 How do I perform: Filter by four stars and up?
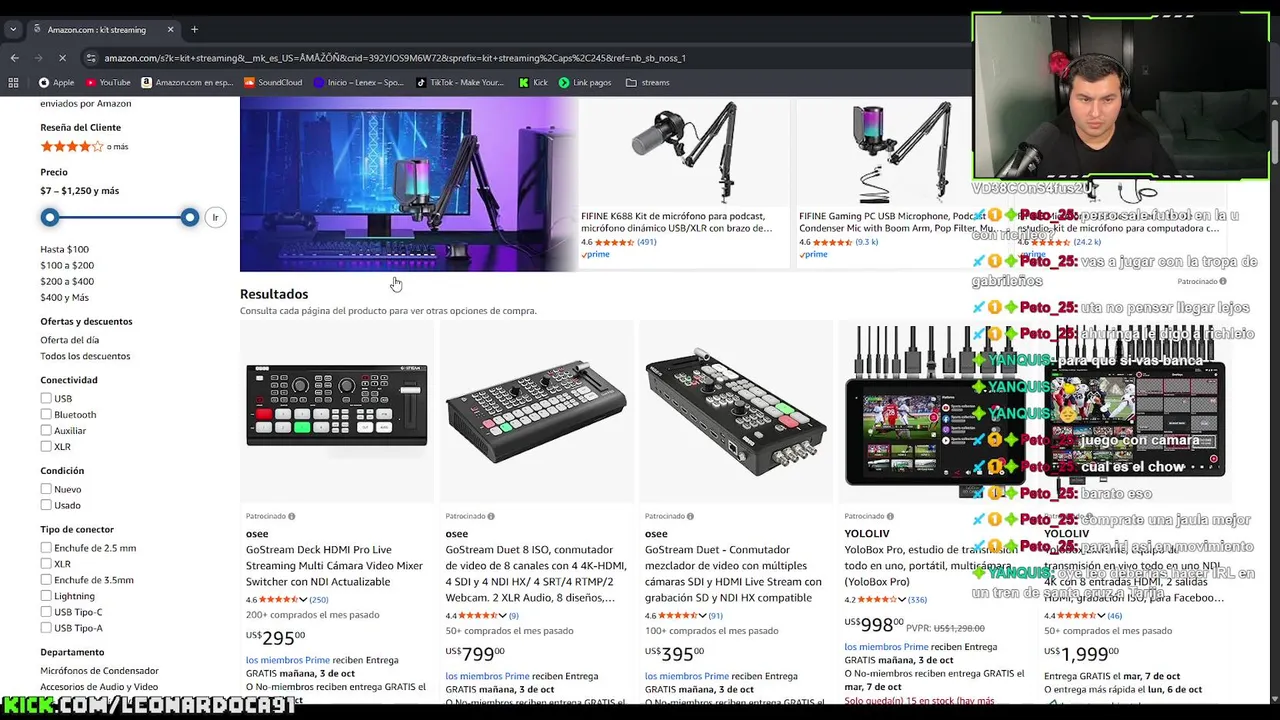pyautogui.click(x=84, y=146)
